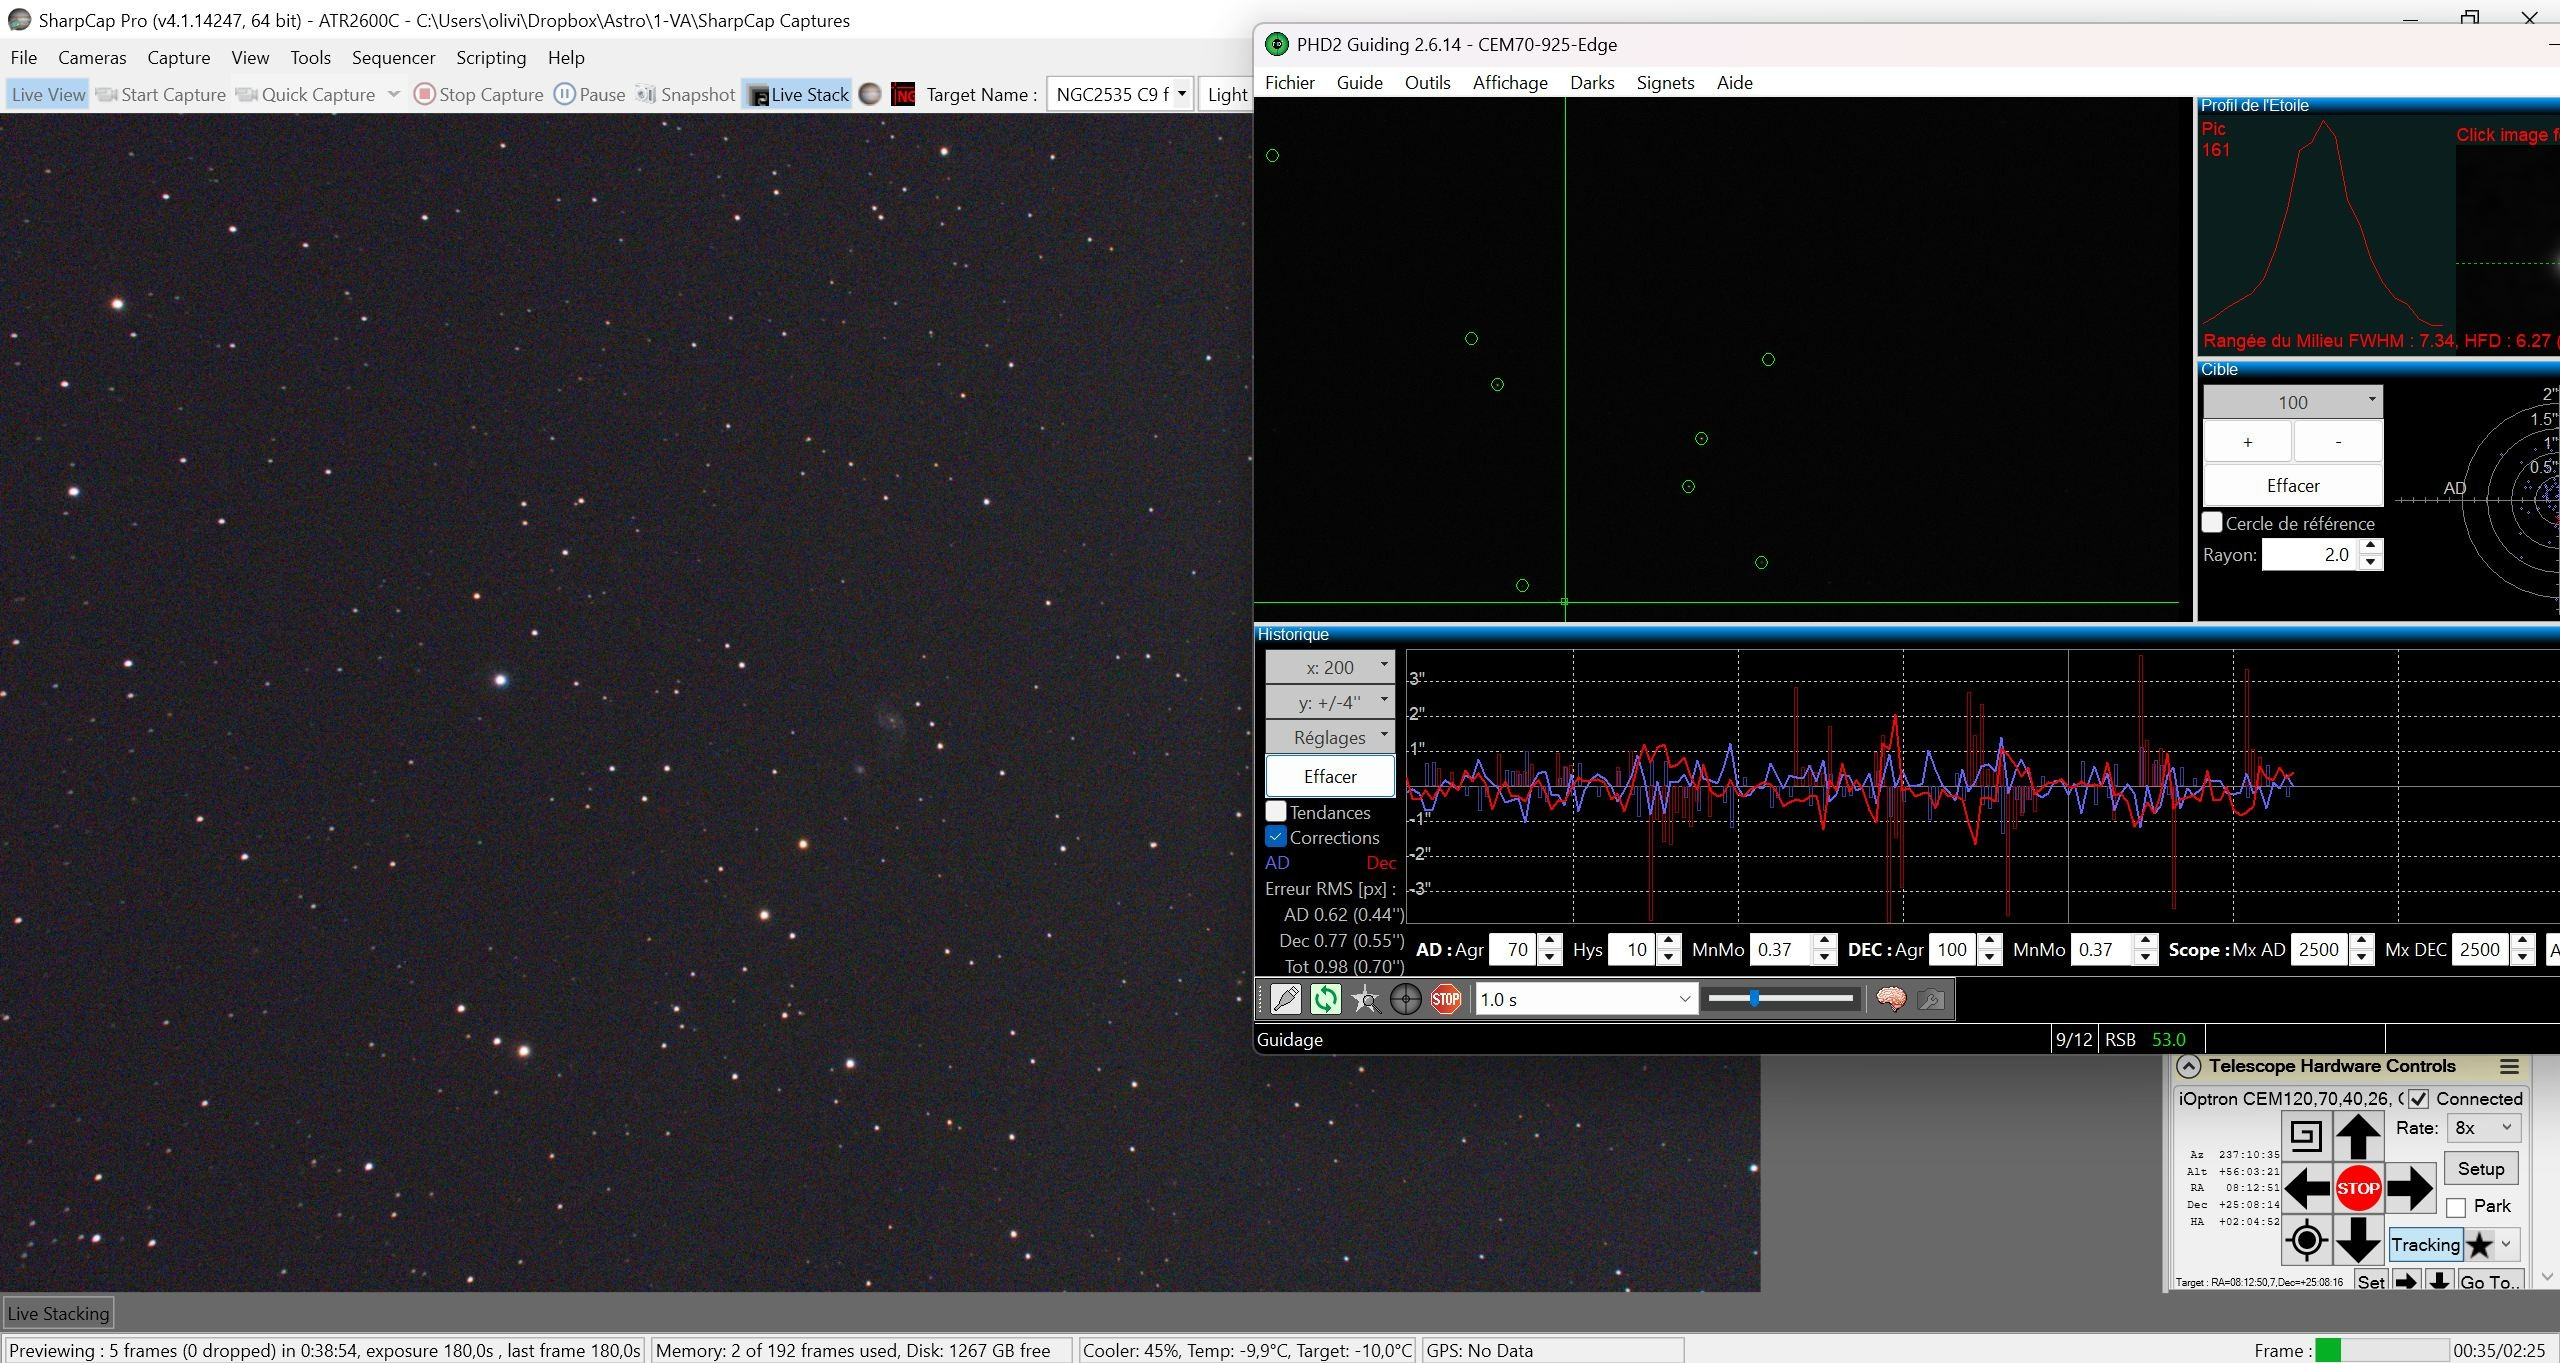This screenshot has width=2560, height=1363.
Task: Start guiding with PHD2 crosshair icon
Action: [1406, 999]
